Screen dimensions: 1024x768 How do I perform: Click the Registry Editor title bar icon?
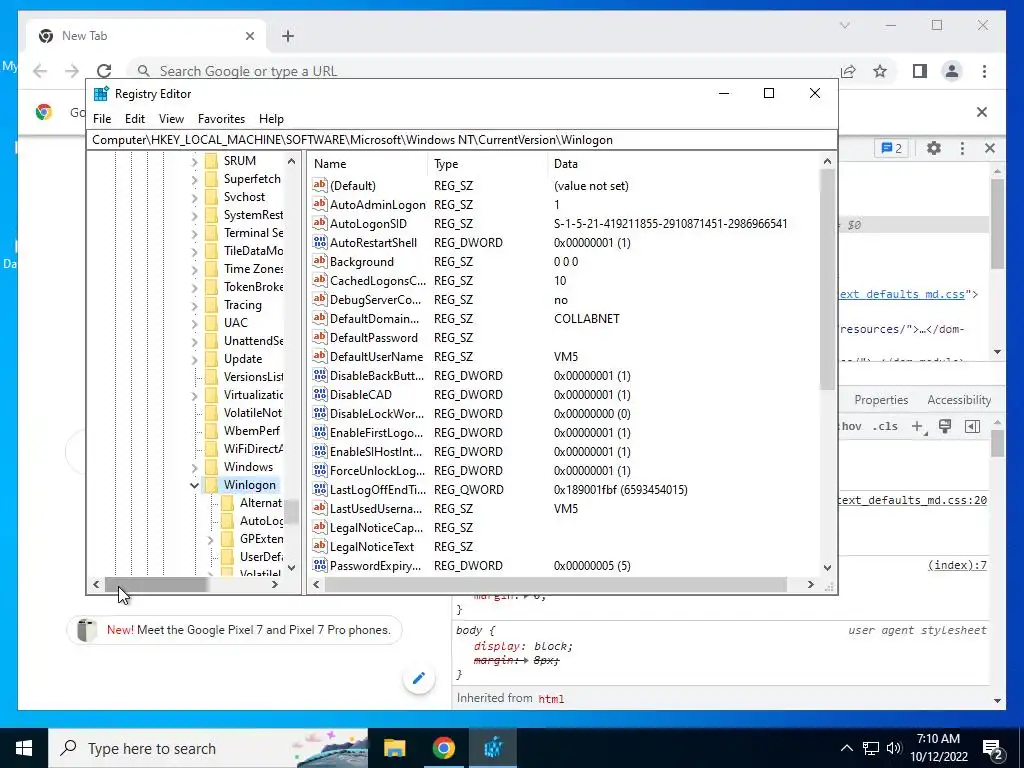[101, 93]
